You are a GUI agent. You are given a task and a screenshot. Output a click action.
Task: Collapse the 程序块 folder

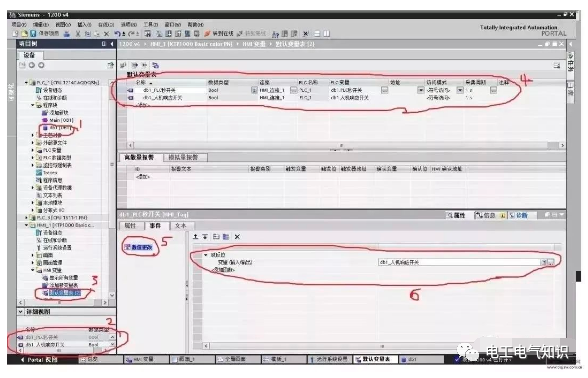[x=33, y=105]
